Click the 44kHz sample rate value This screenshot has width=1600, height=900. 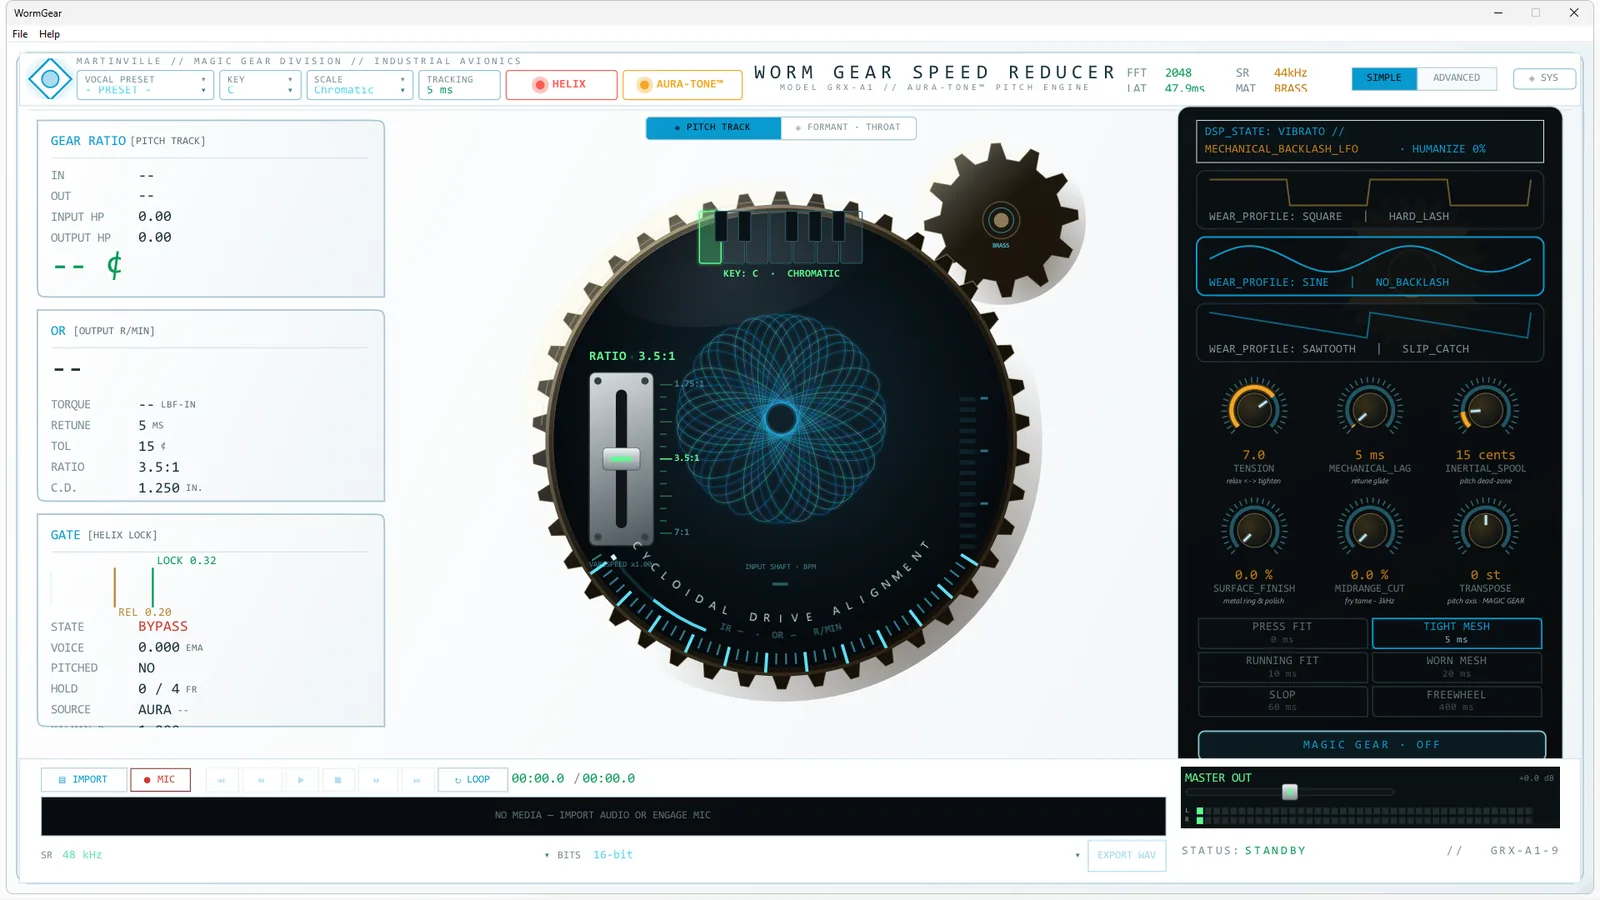pos(1290,73)
